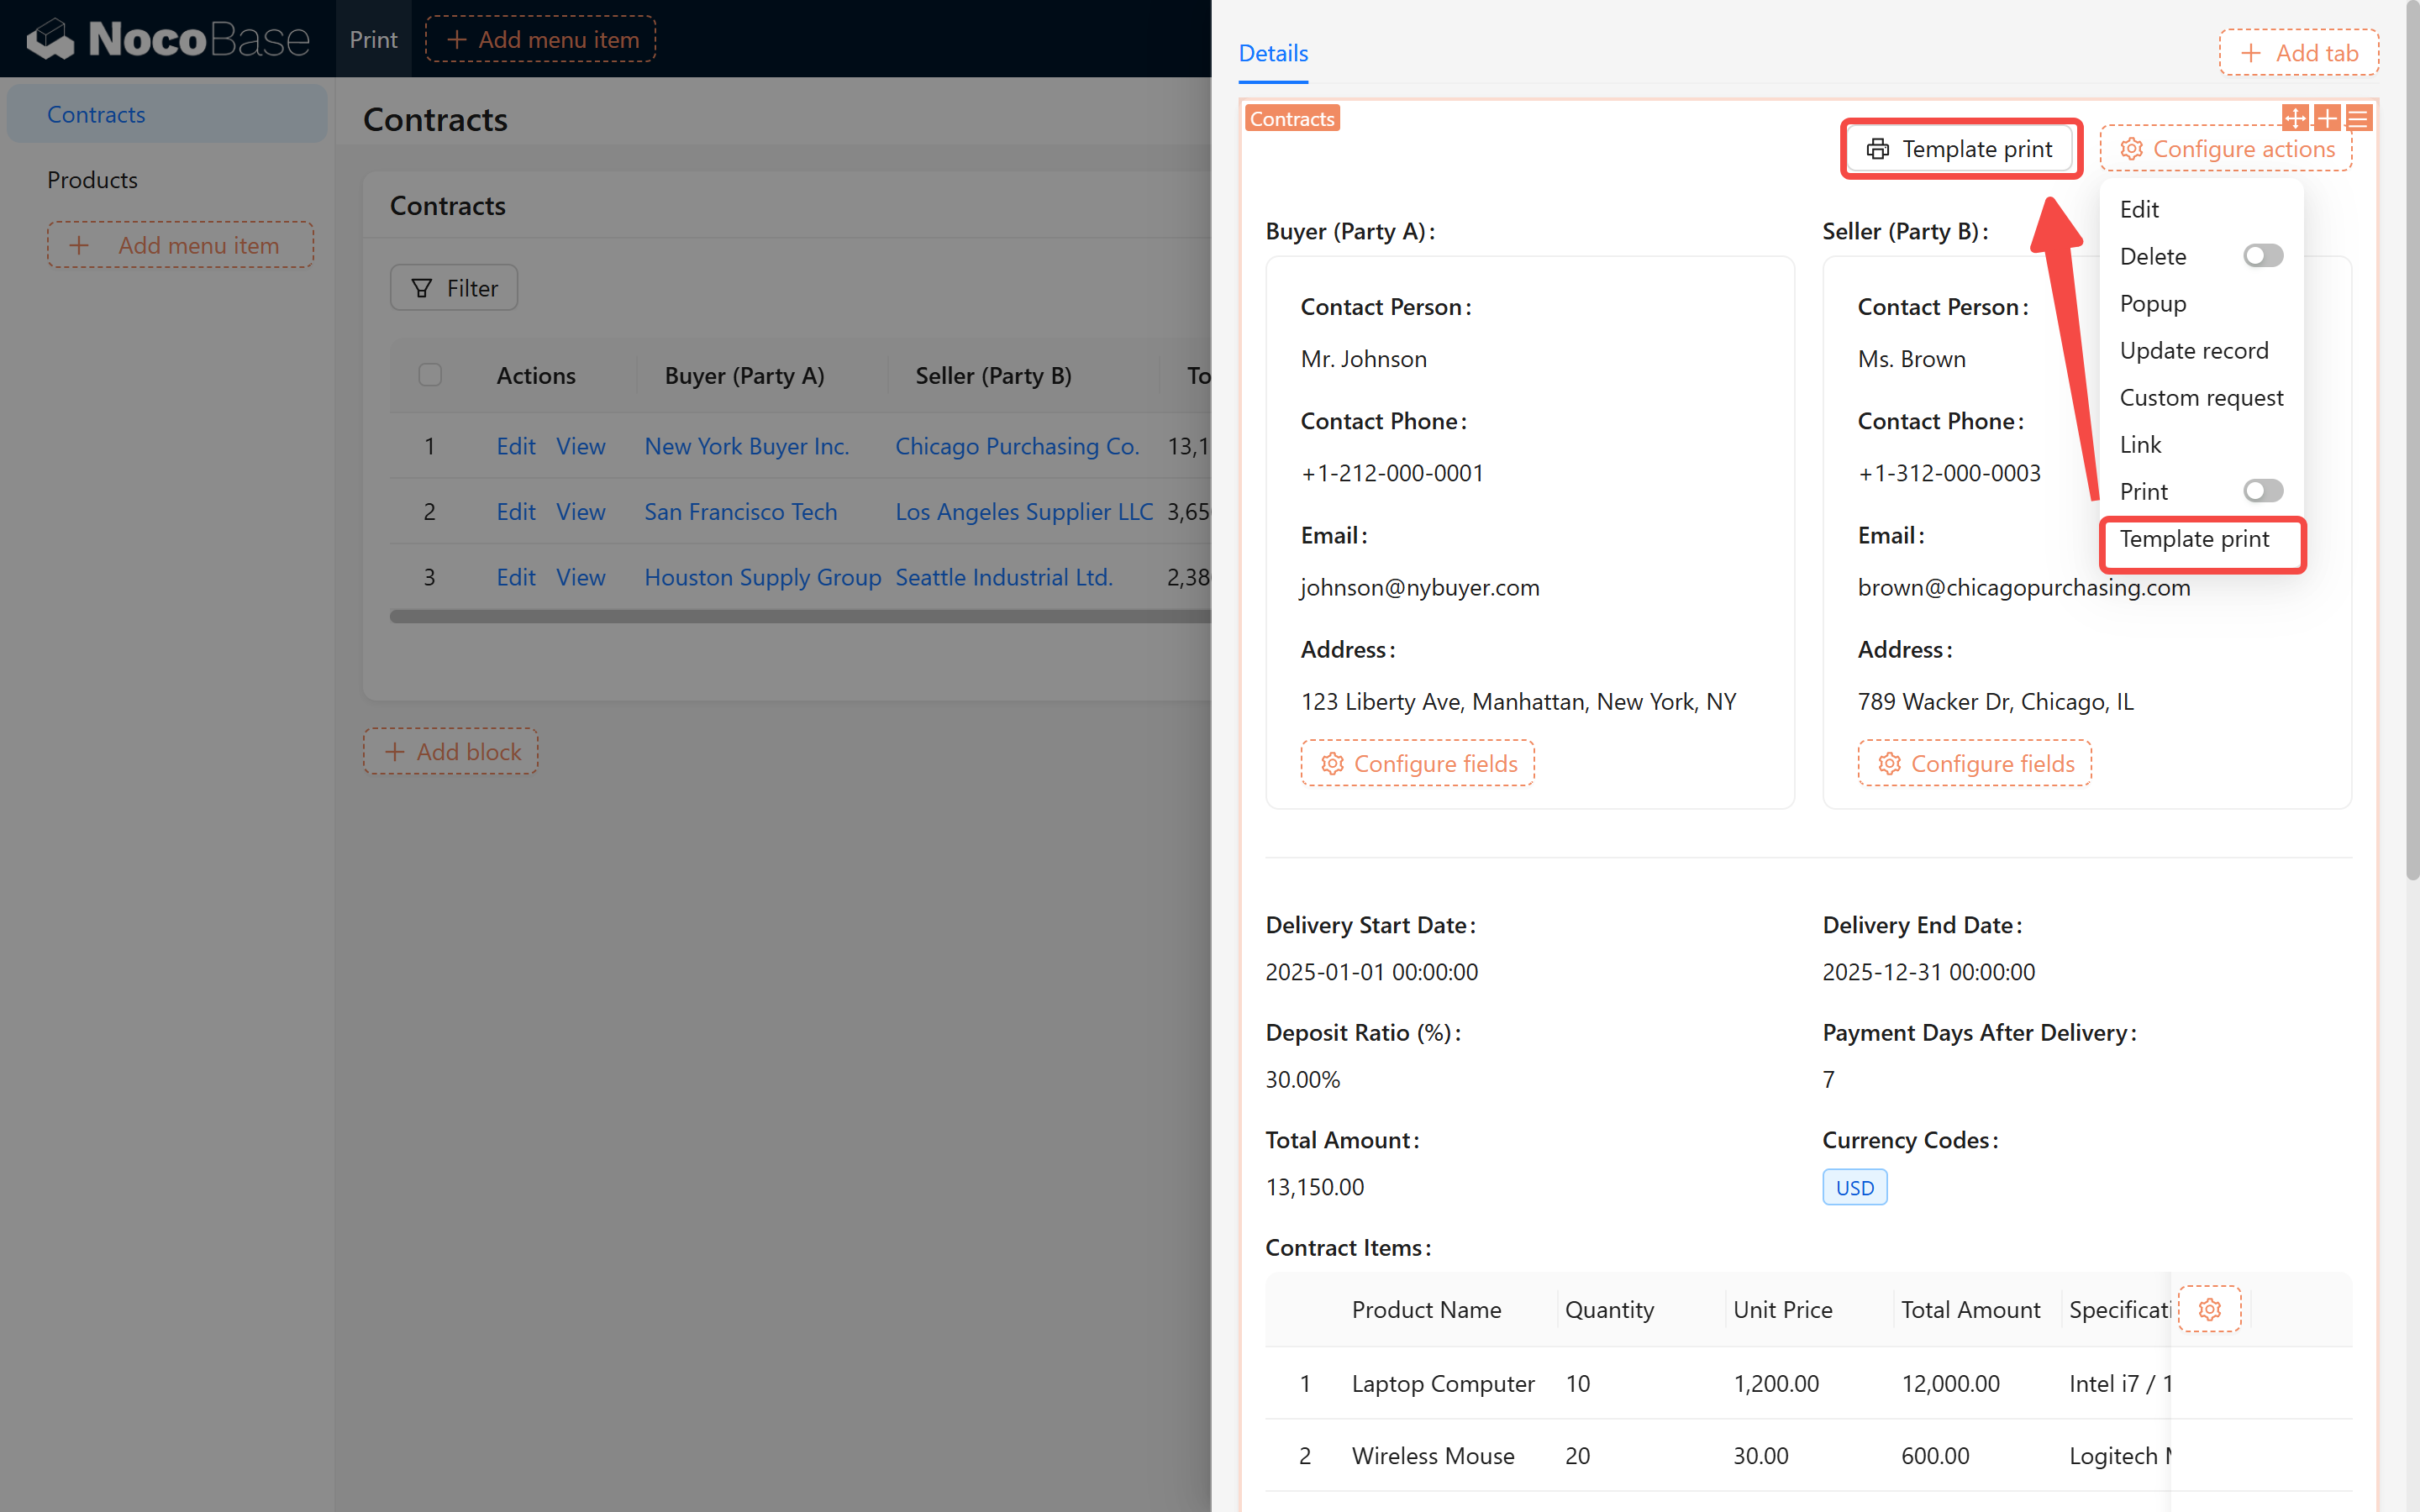This screenshot has width=2420, height=1512.
Task: Click the NocoBase logo
Action: (x=168, y=39)
